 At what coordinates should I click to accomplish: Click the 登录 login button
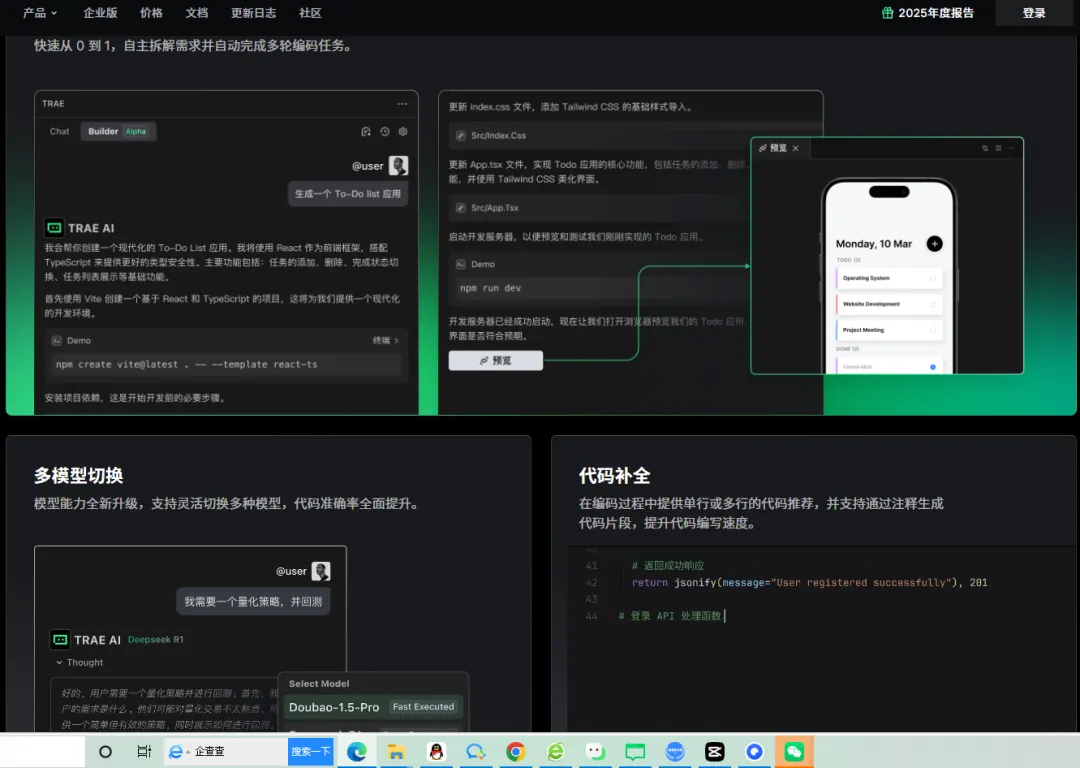coord(1034,13)
